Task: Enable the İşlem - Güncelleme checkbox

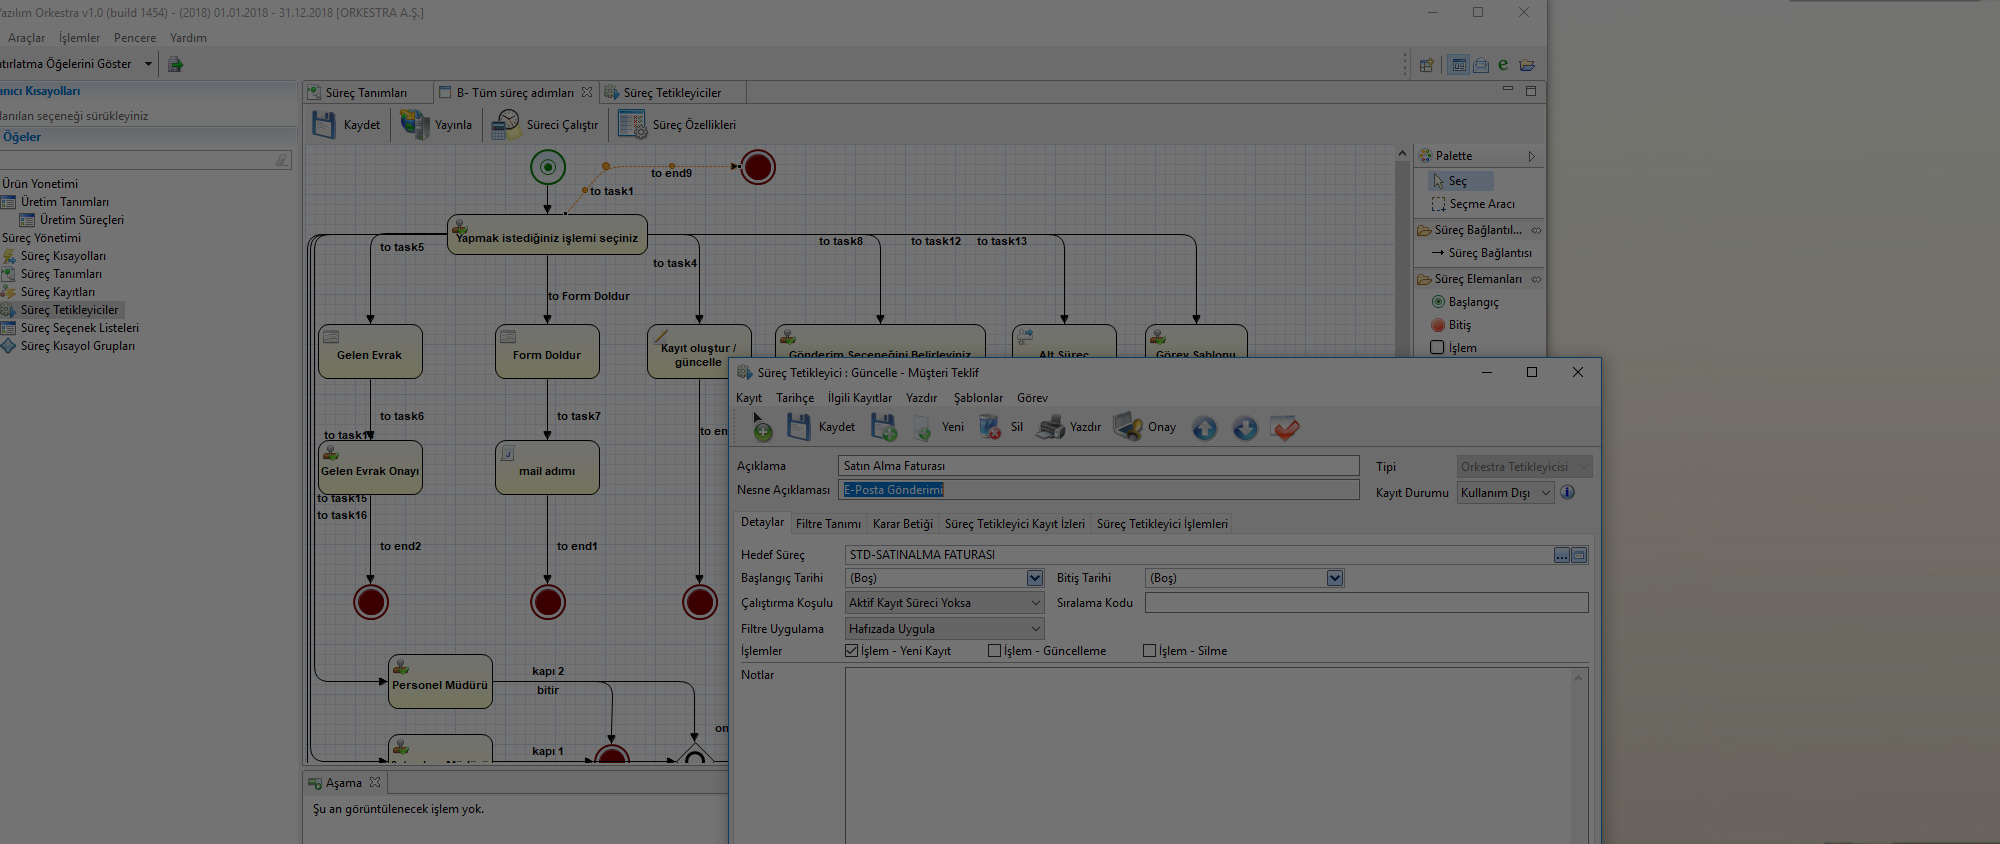Action: point(994,651)
